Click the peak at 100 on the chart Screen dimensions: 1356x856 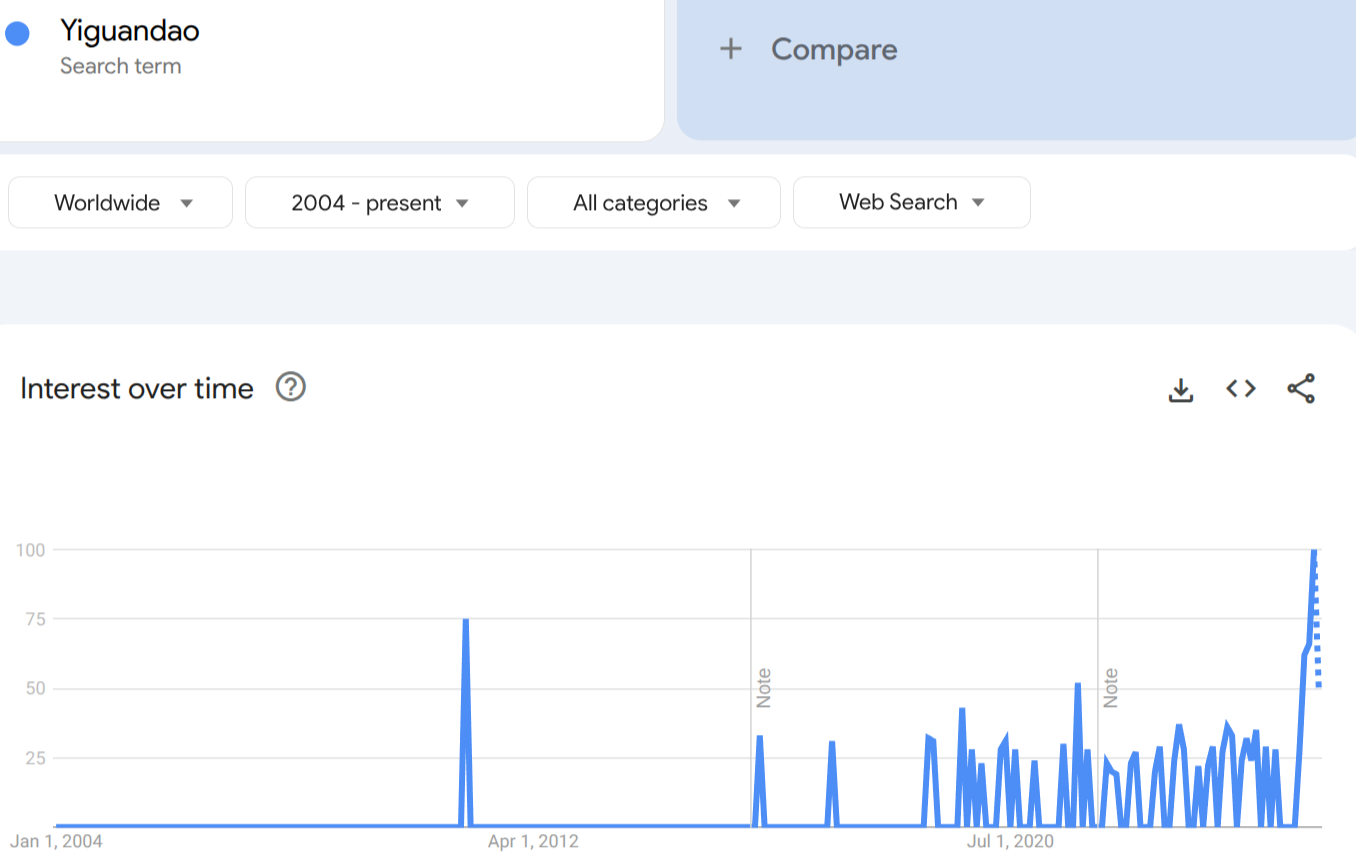tap(1314, 551)
